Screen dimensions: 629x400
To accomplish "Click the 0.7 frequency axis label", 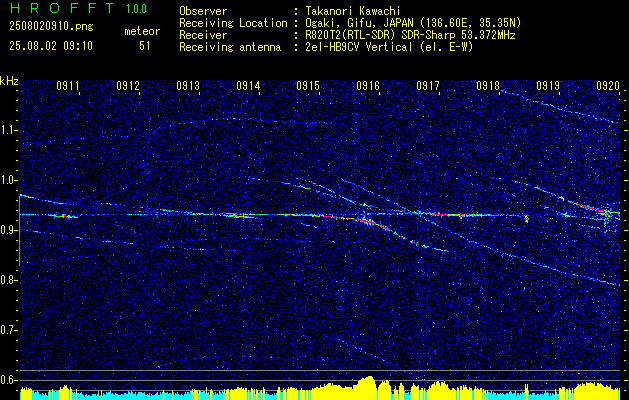I will coord(9,330).
